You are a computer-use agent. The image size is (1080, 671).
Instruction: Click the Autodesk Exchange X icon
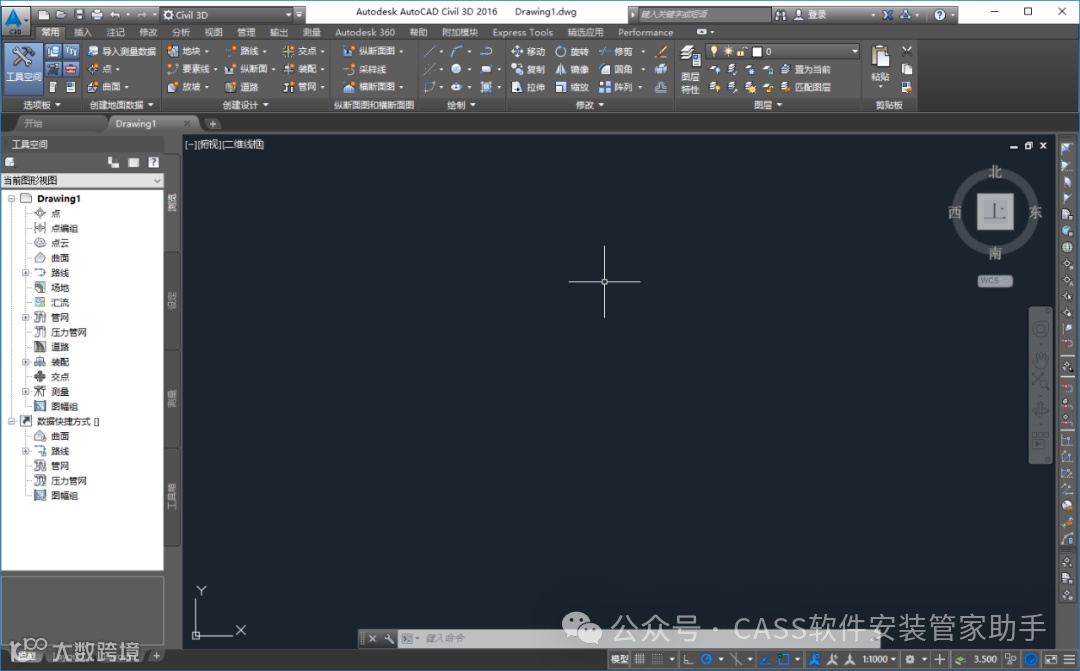[x=888, y=14]
